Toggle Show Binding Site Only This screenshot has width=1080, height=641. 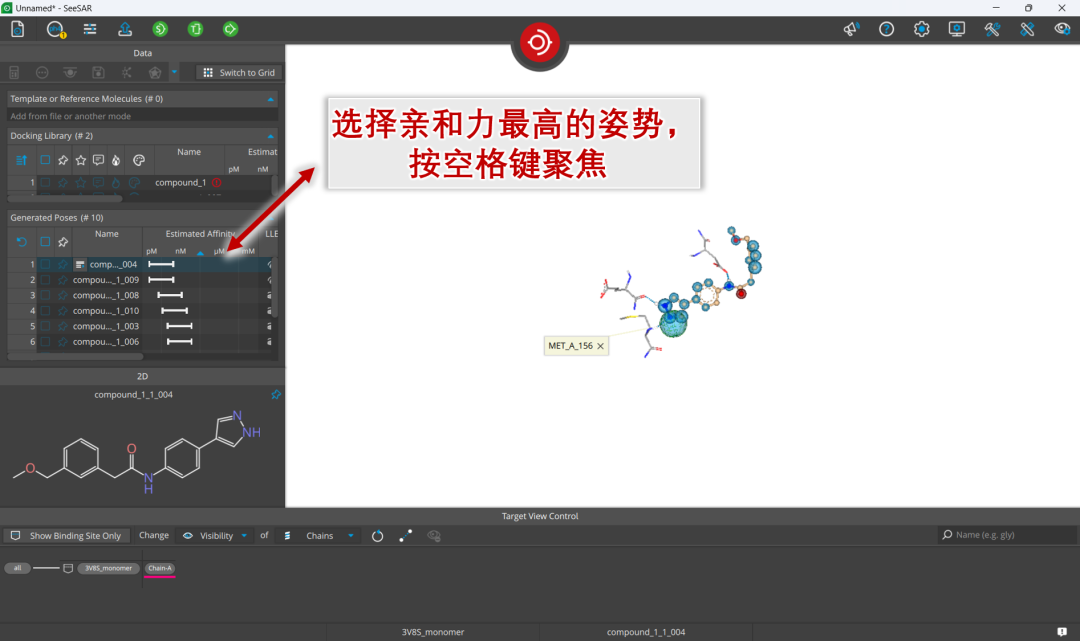(x=66, y=536)
